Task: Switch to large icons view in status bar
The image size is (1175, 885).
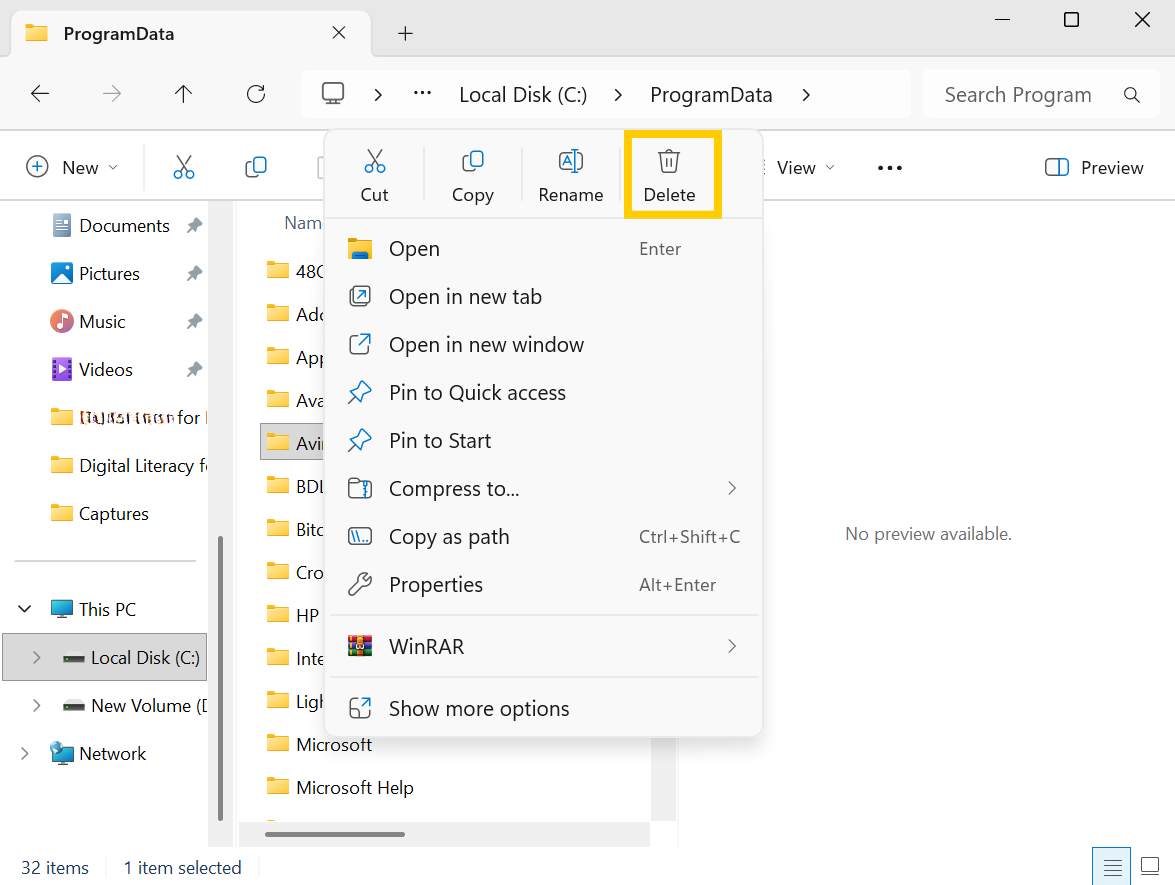Action: click(x=1150, y=867)
